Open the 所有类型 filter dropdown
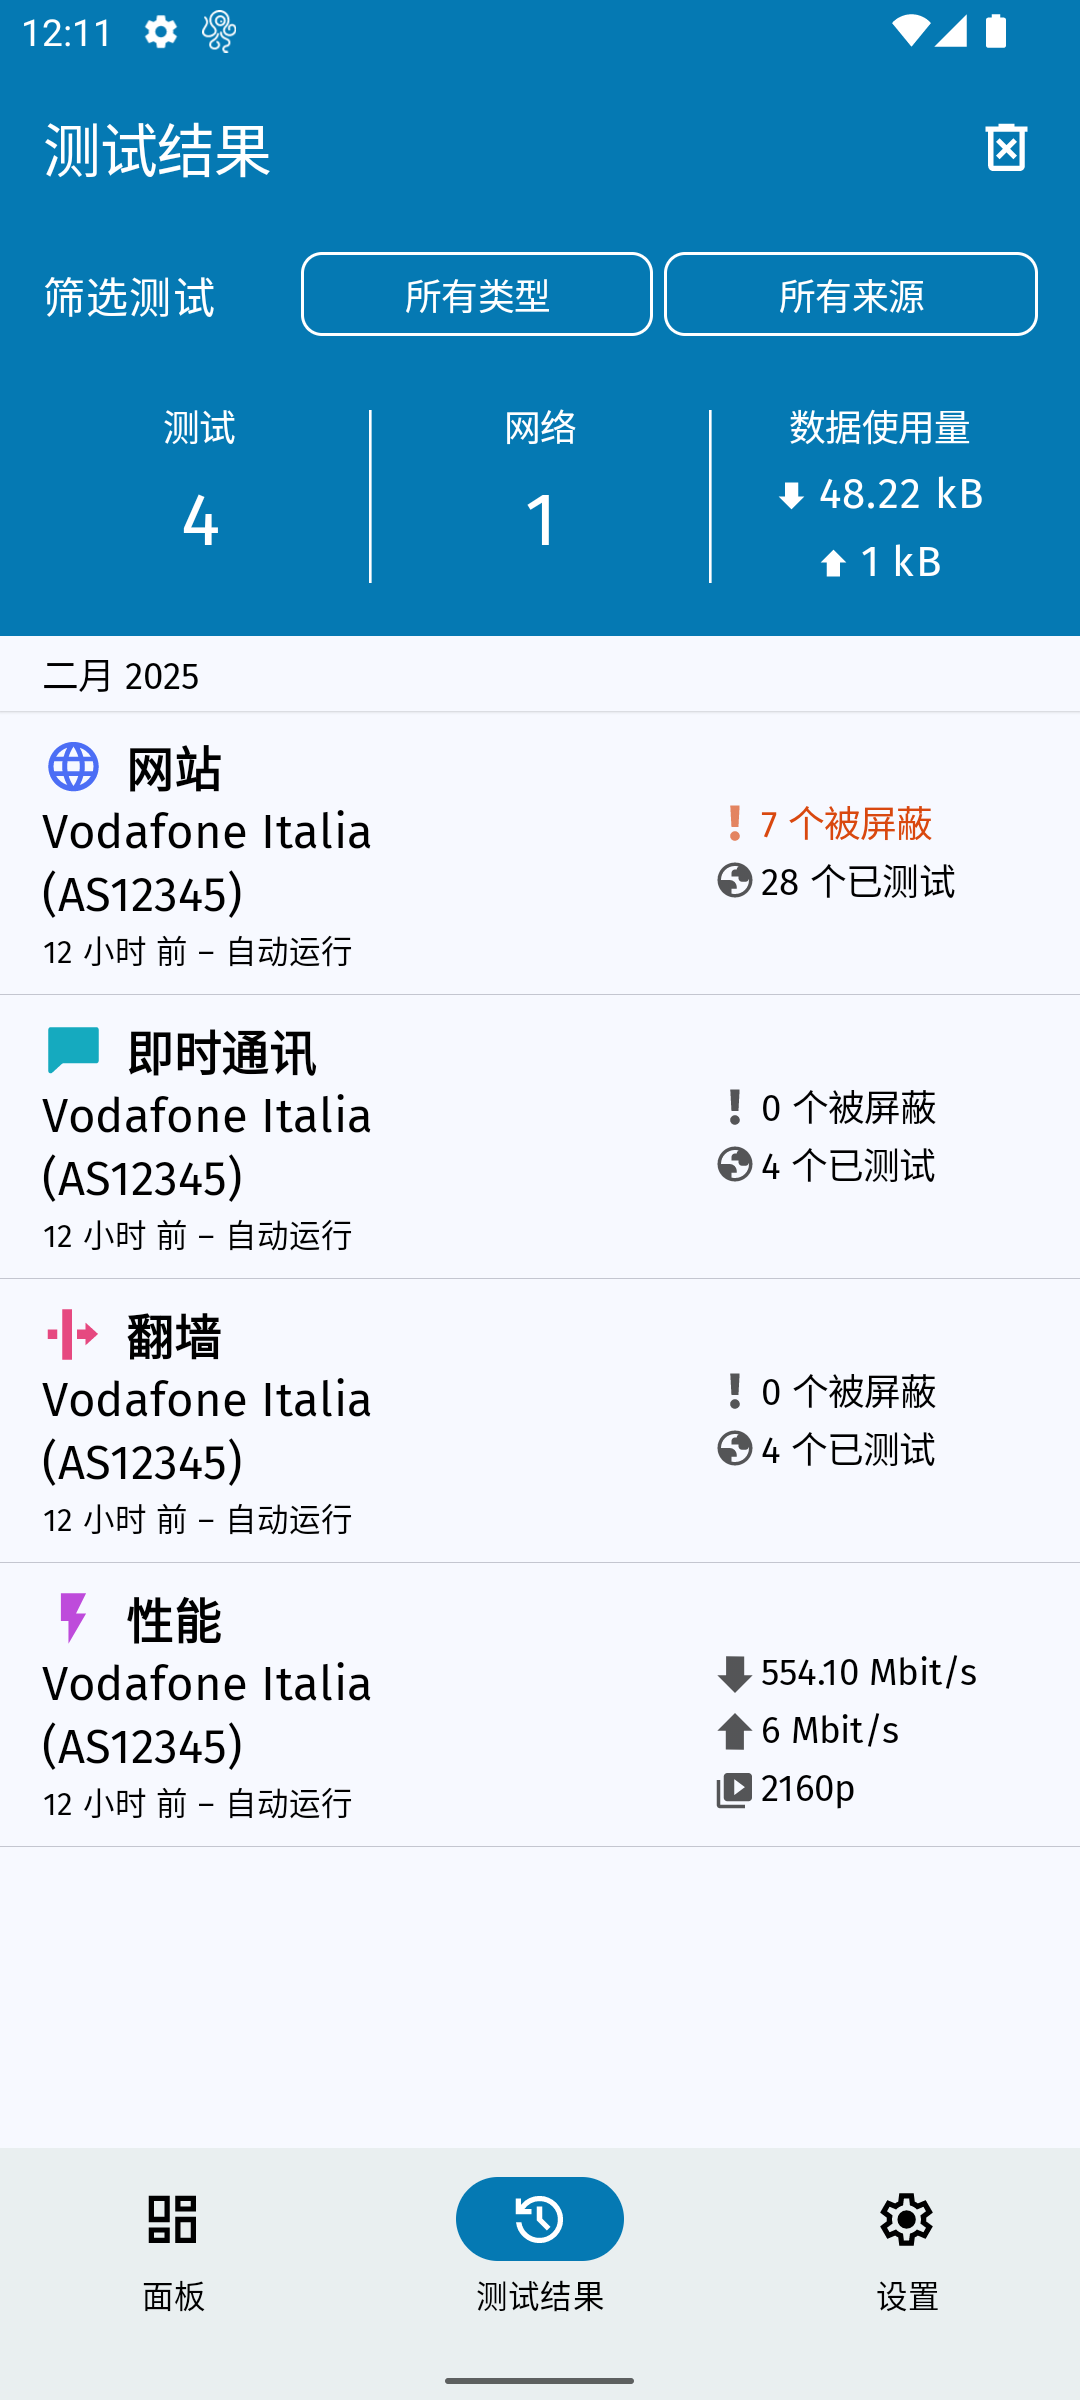Screen dimensions: 1080x2400 476,294
